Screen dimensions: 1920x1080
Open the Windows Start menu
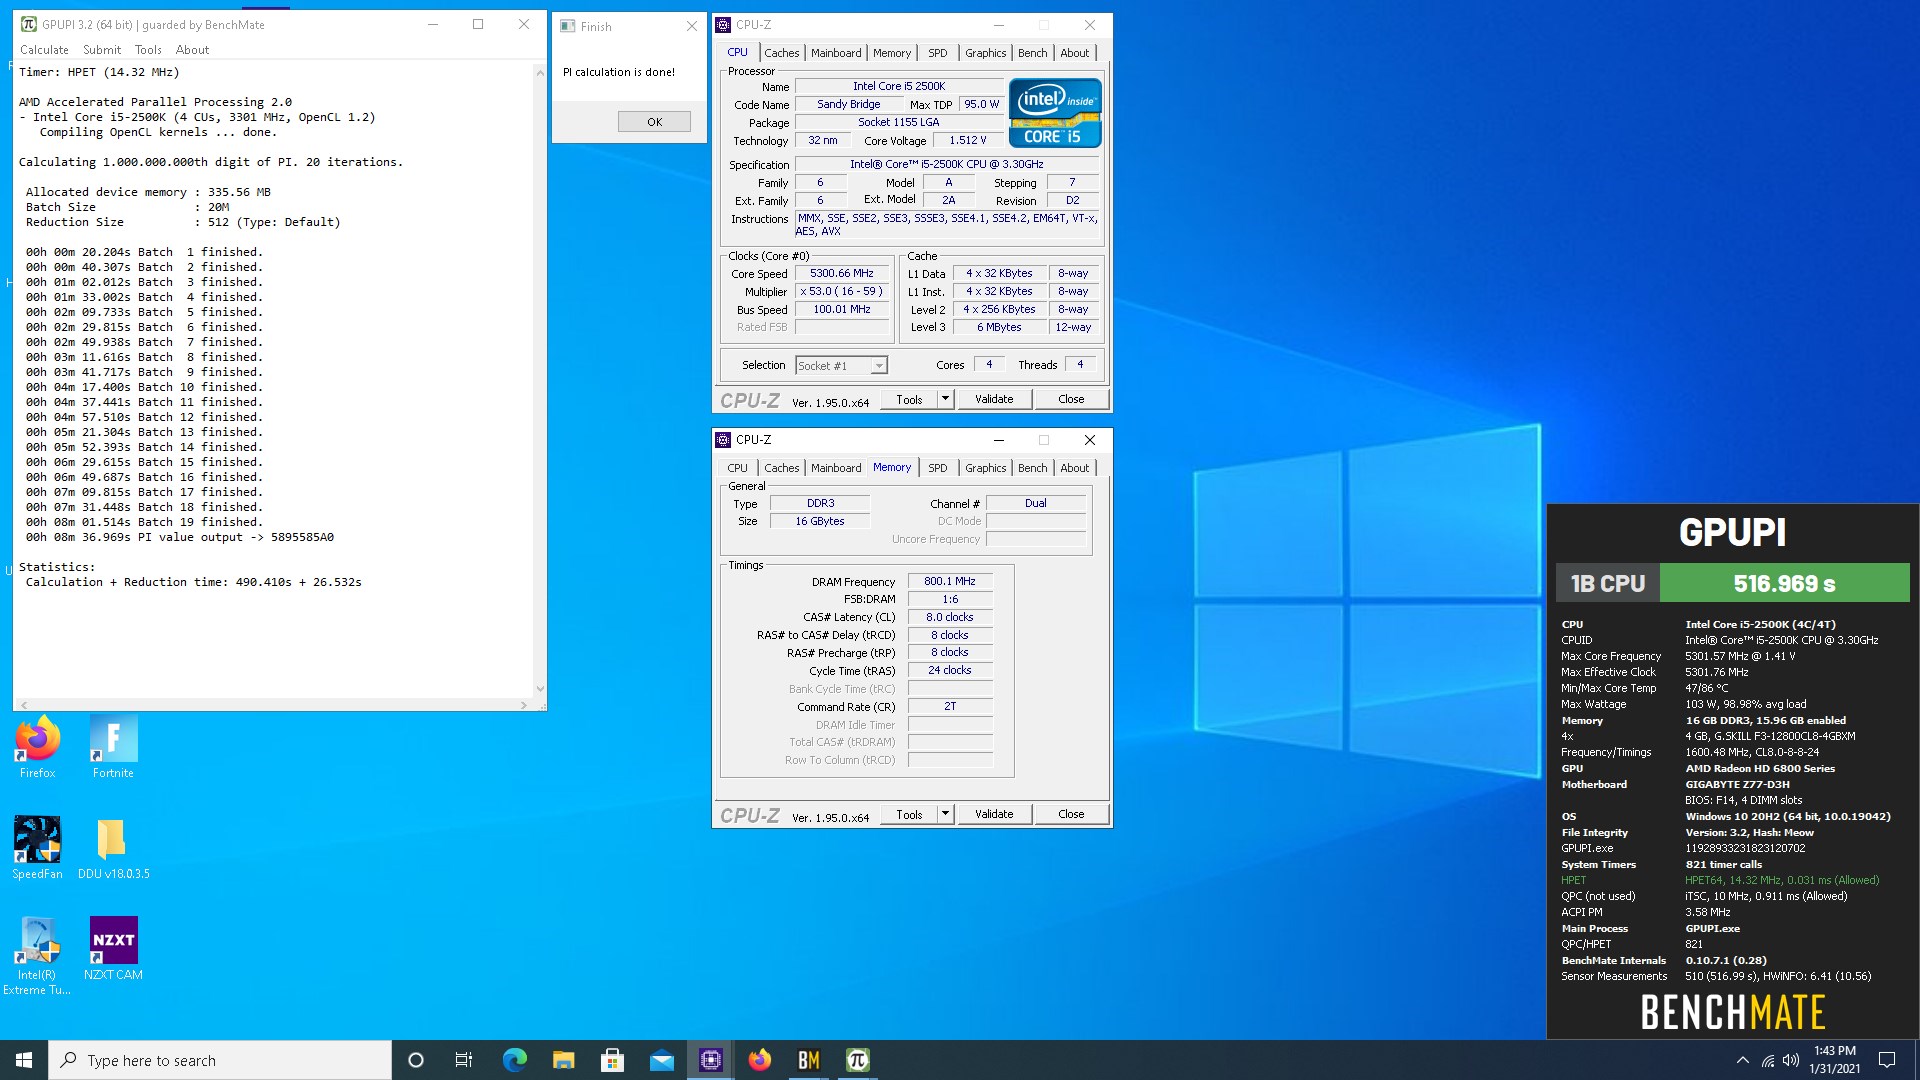24,1060
